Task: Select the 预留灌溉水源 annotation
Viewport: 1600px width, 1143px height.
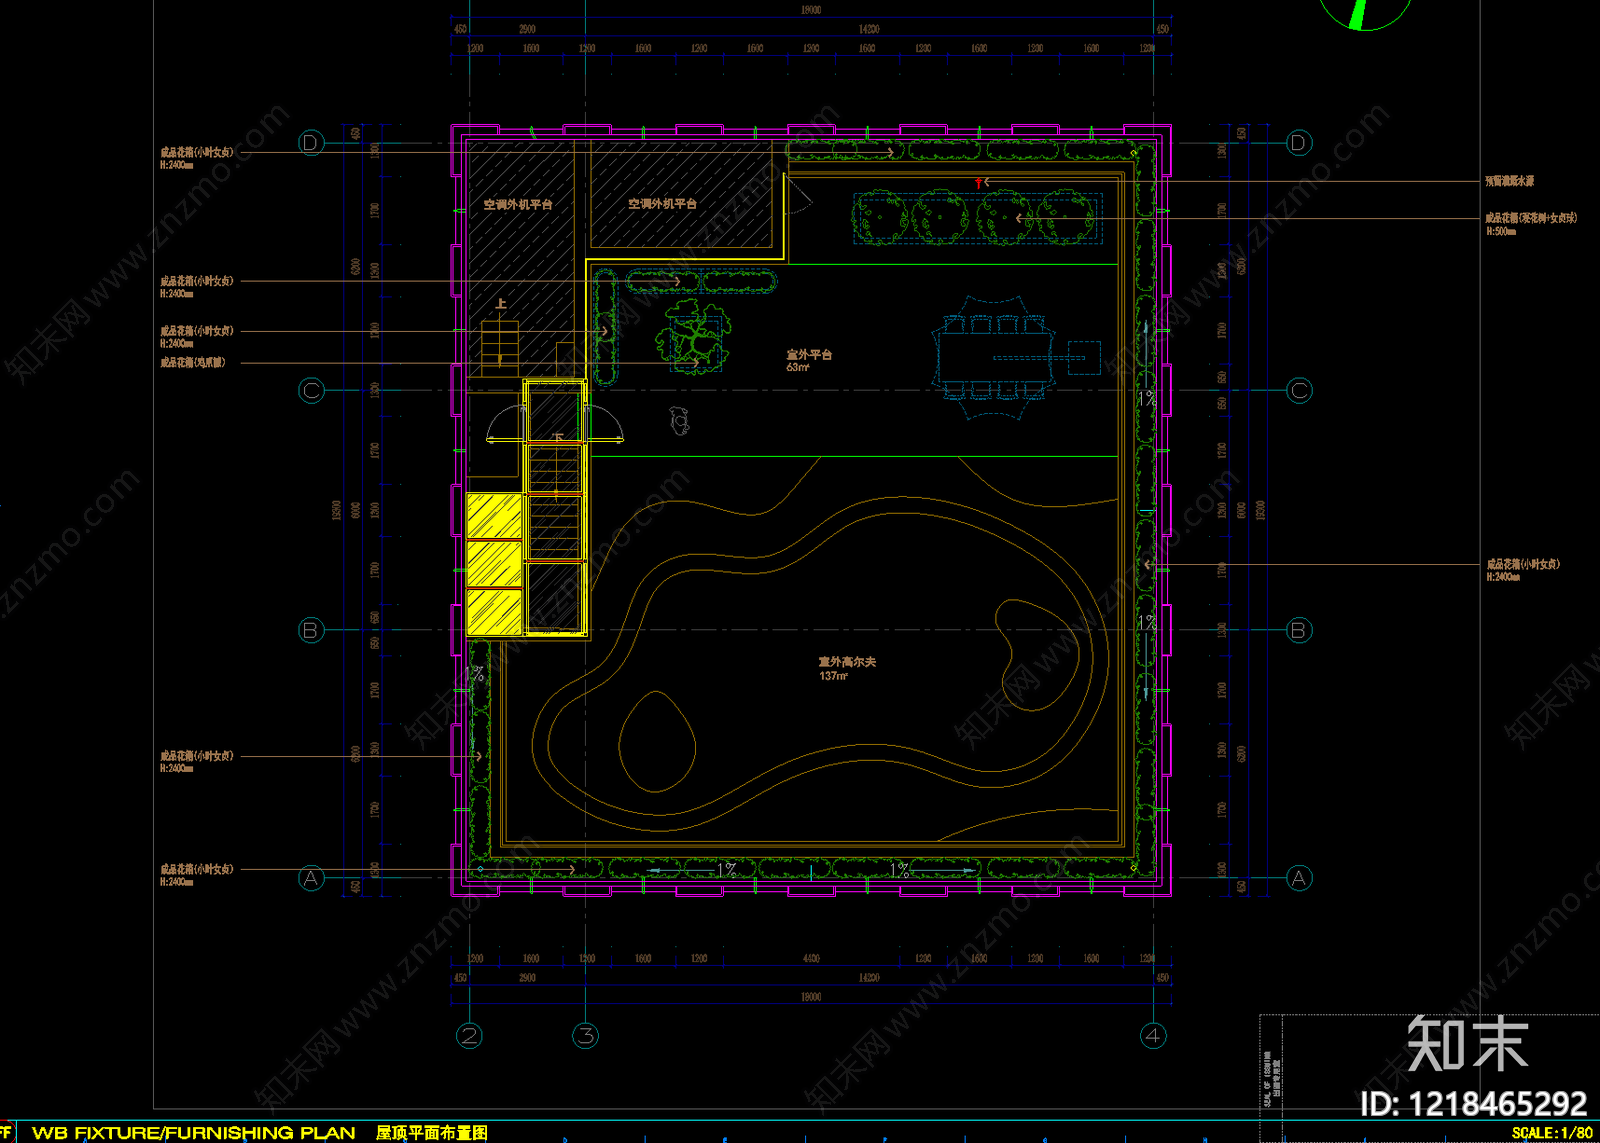Action: click(x=1509, y=181)
